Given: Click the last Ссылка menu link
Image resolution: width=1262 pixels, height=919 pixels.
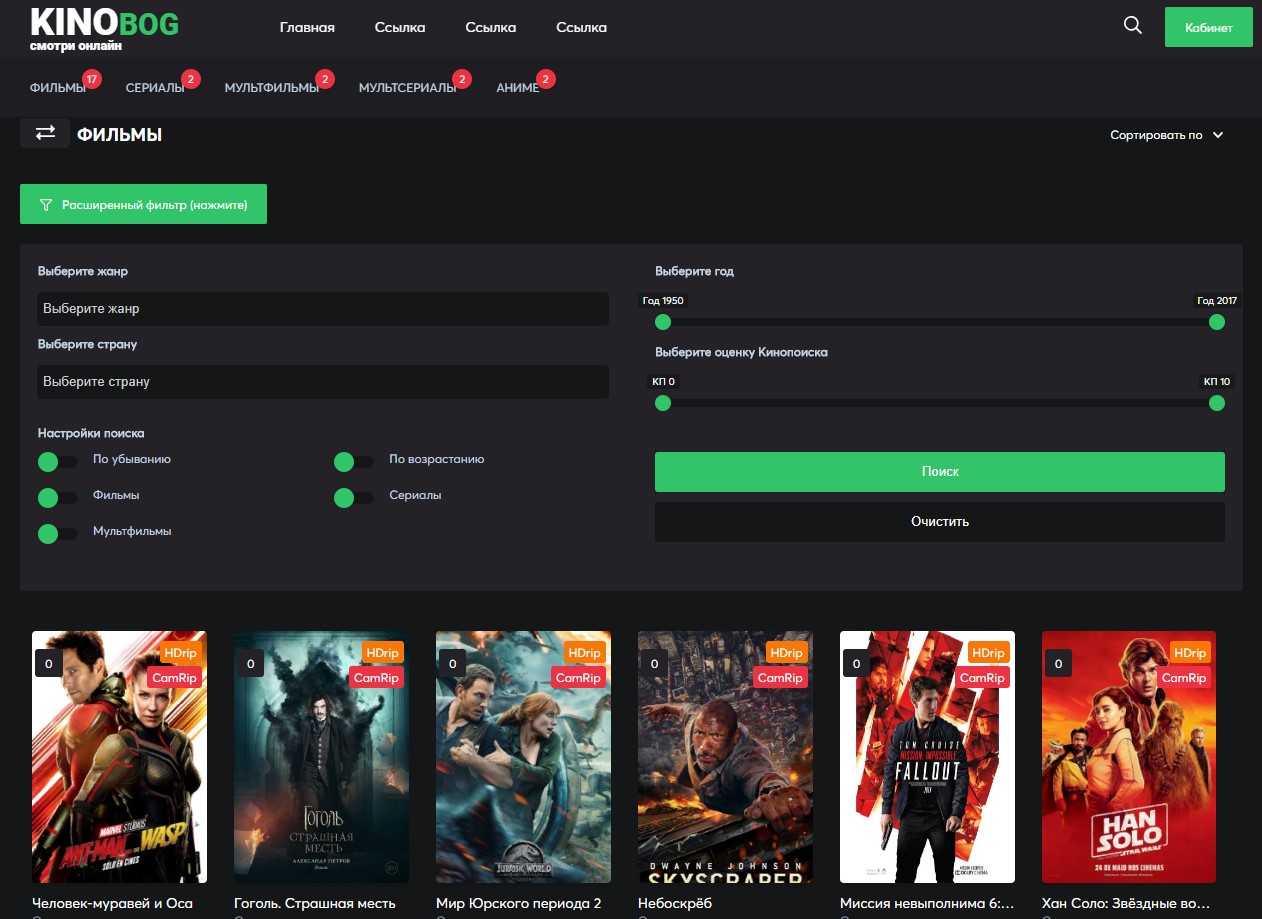Looking at the screenshot, I should pos(581,28).
